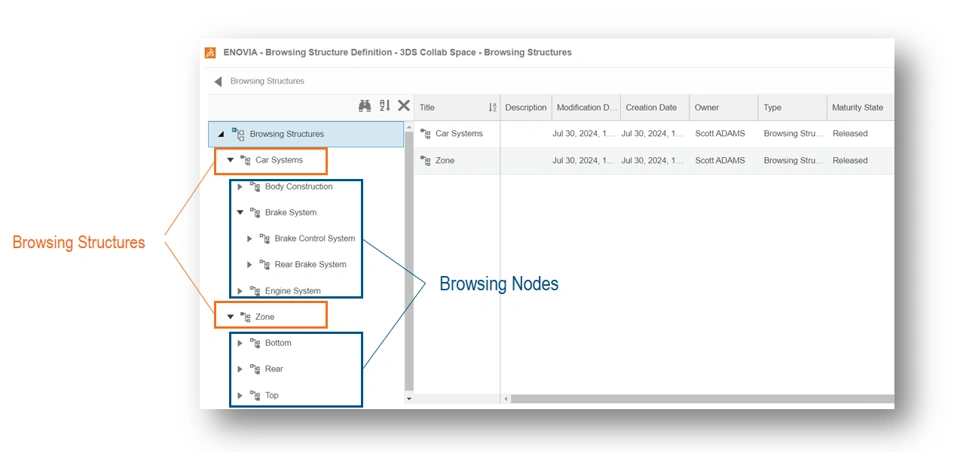
Task: Click Car Systems title in the table
Action: 459,134
